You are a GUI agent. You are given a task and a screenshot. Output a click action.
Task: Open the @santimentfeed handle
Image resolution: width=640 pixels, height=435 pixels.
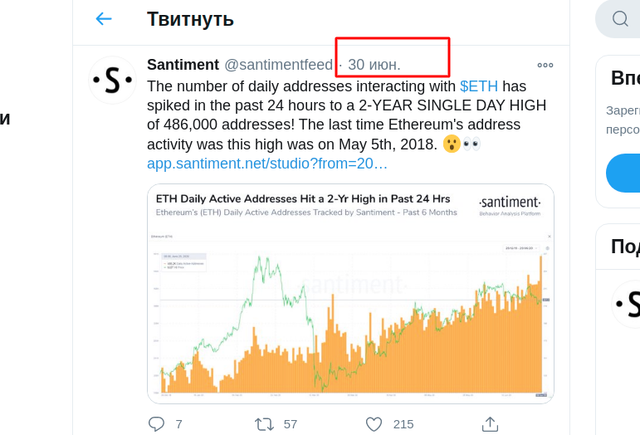[x=278, y=64]
